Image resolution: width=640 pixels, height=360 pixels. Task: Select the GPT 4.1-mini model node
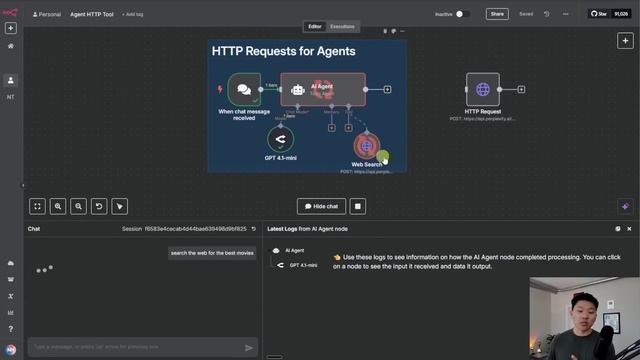(280, 139)
